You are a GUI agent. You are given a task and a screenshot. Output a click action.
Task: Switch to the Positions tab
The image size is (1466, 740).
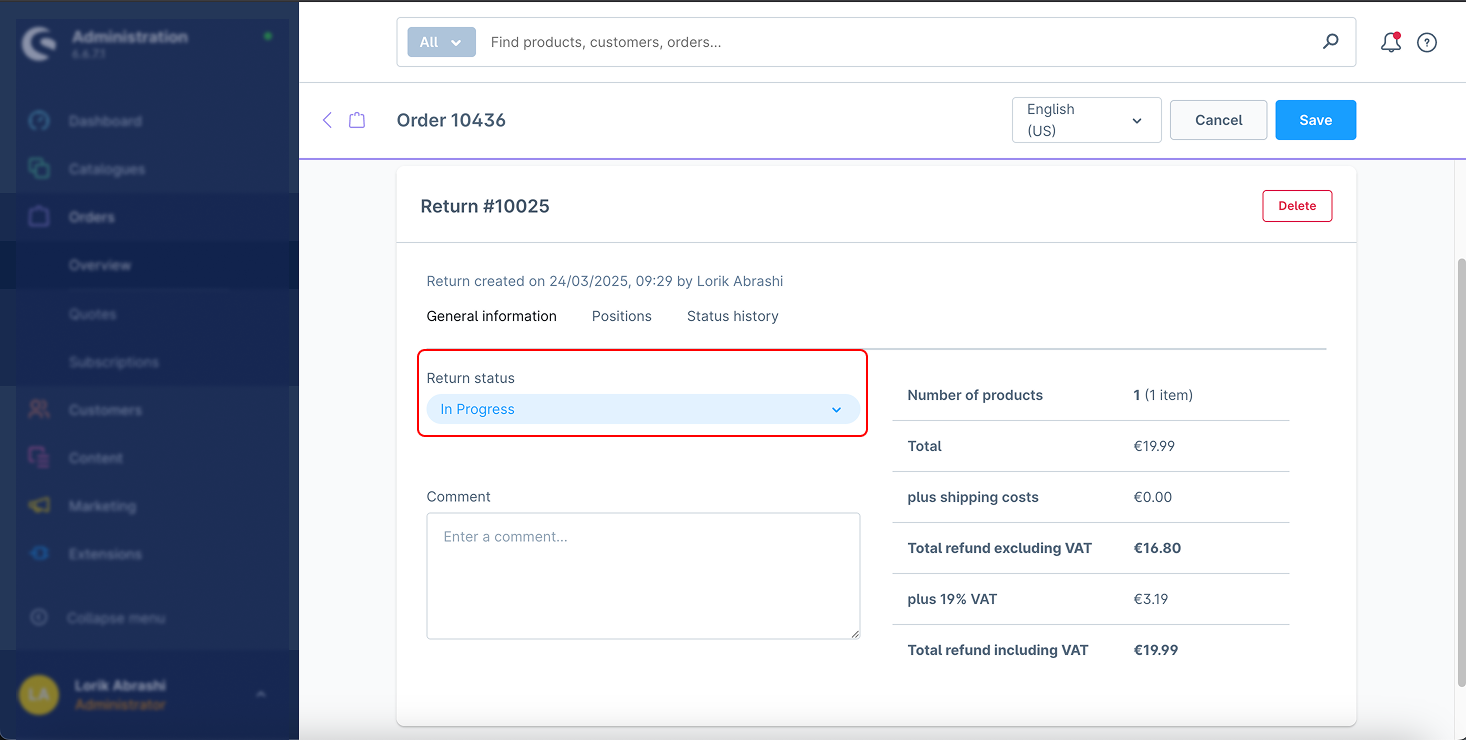coord(621,316)
